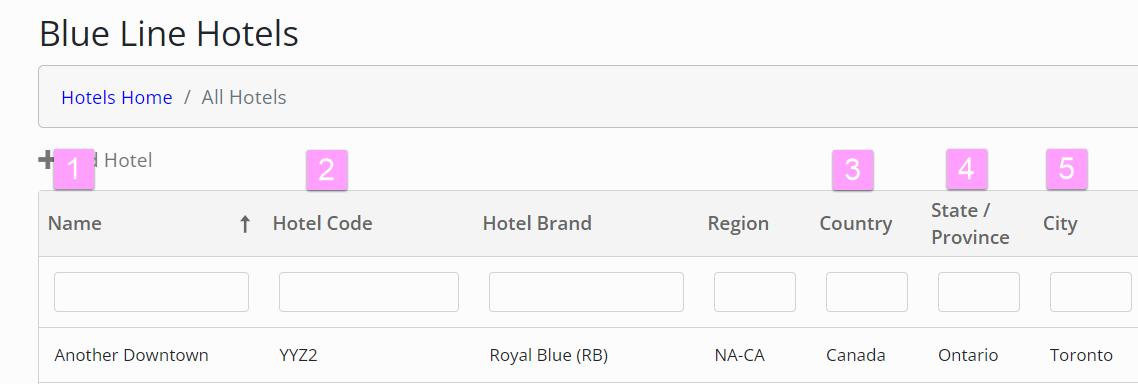Select the pink marker labeled 4
This screenshot has width=1138, height=384.
[967, 169]
